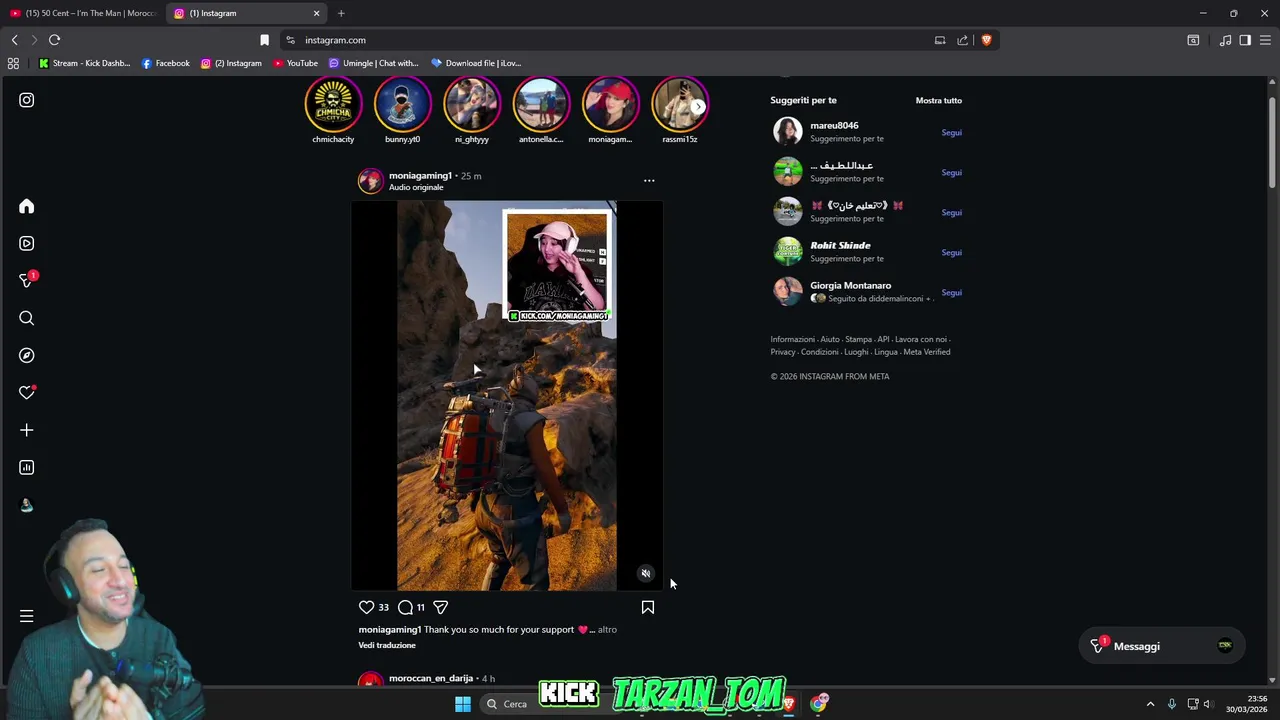Open Download file iLov... bookmark
The height and width of the screenshot is (720, 1280).
coord(477,63)
